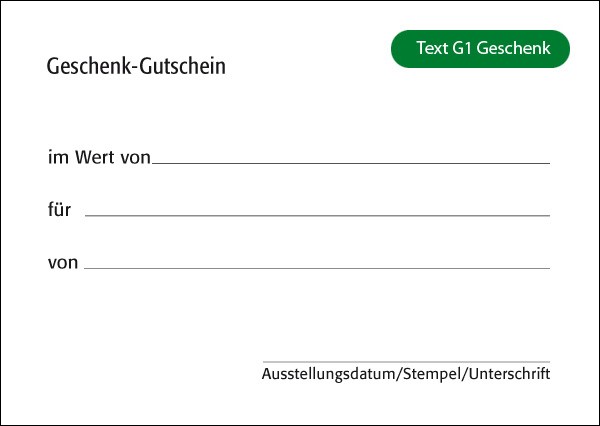Select the Geschenk-Gutschein heading
The width and height of the screenshot is (600, 426).
[136, 66]
